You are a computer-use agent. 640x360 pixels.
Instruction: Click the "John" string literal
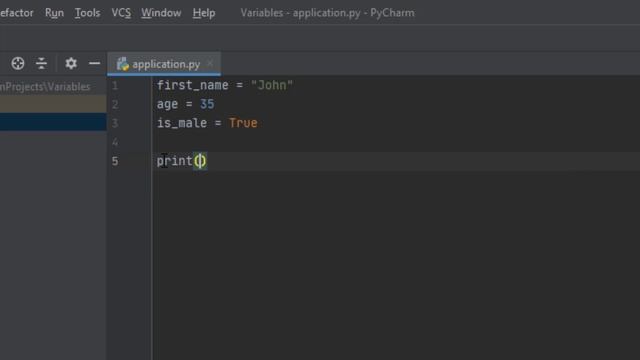pyautogui.click(x=272, y=85)
